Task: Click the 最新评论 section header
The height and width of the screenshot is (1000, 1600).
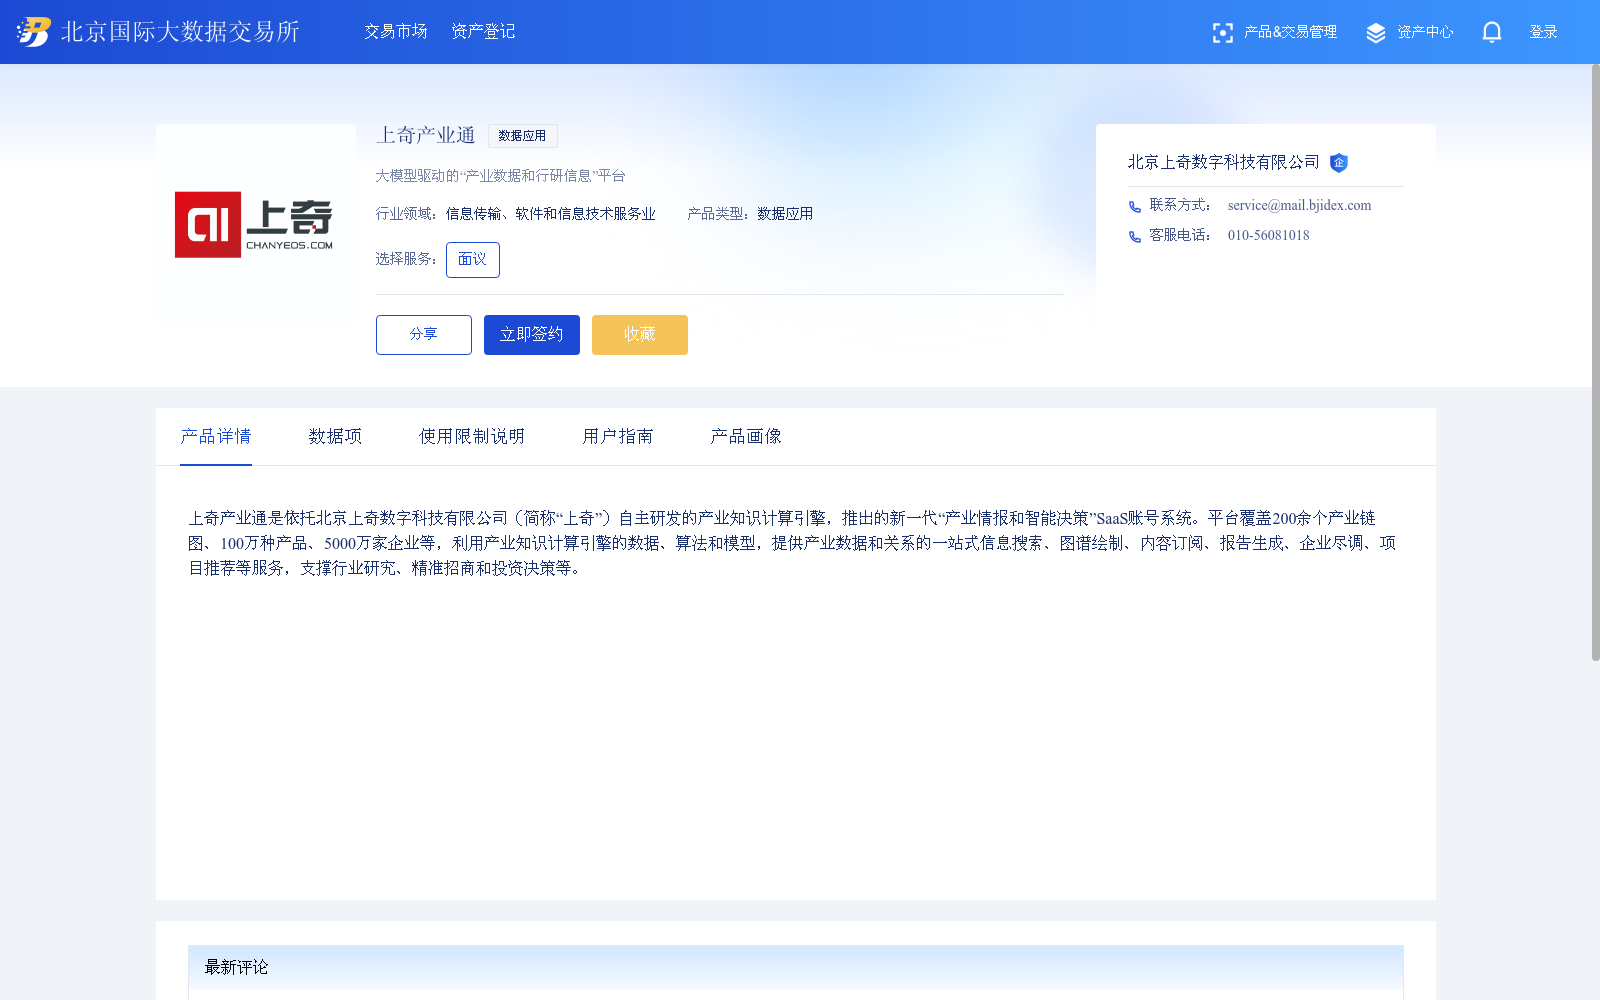Action: 795,967
